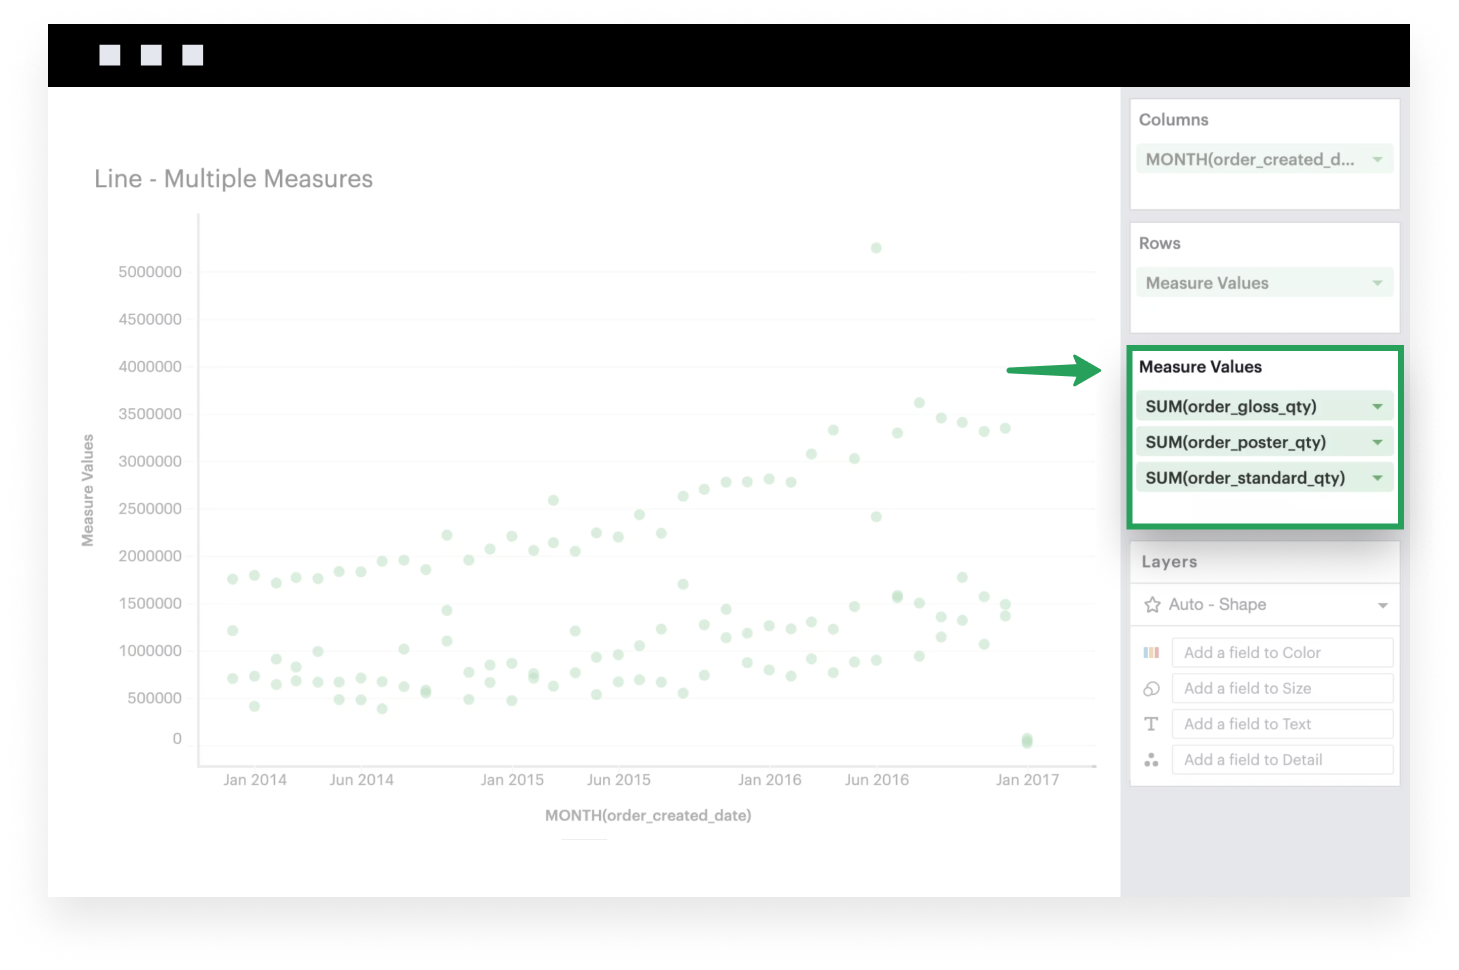Click the Detail marks icon in Layers panel
Viewport: 1459px width, 970px height.
coord(1151,759)
